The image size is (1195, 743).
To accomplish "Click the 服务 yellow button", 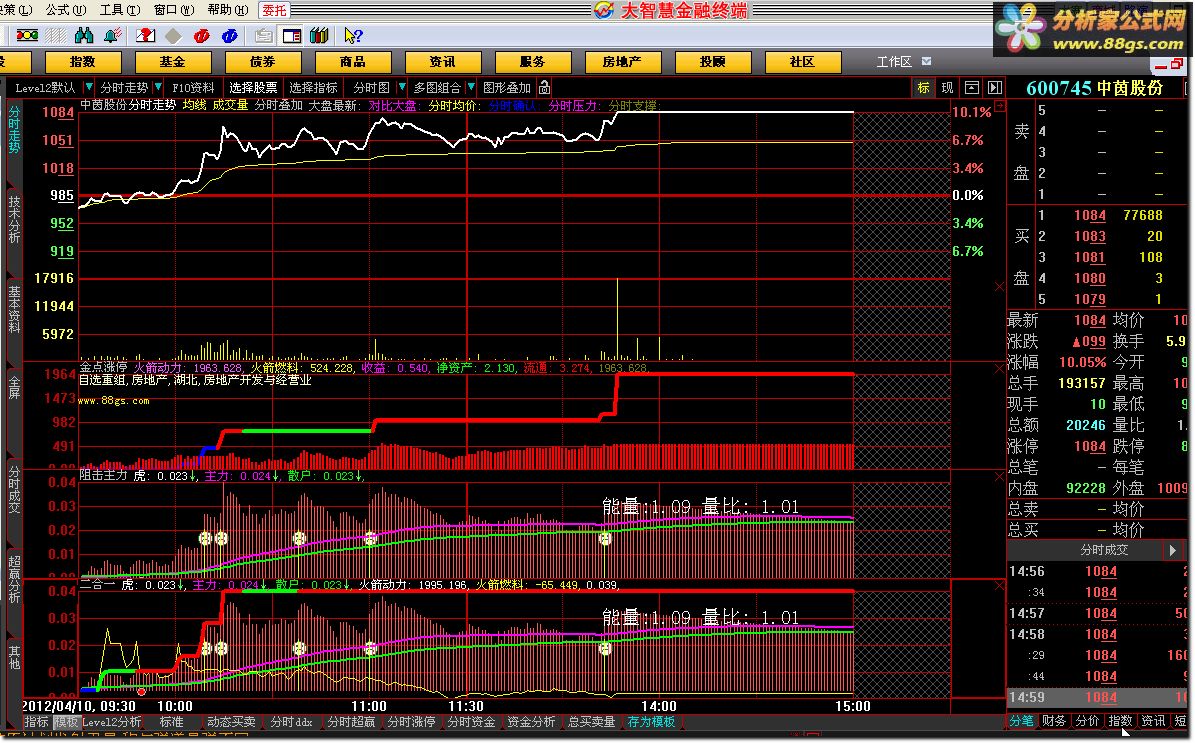I will click(533, 62).
